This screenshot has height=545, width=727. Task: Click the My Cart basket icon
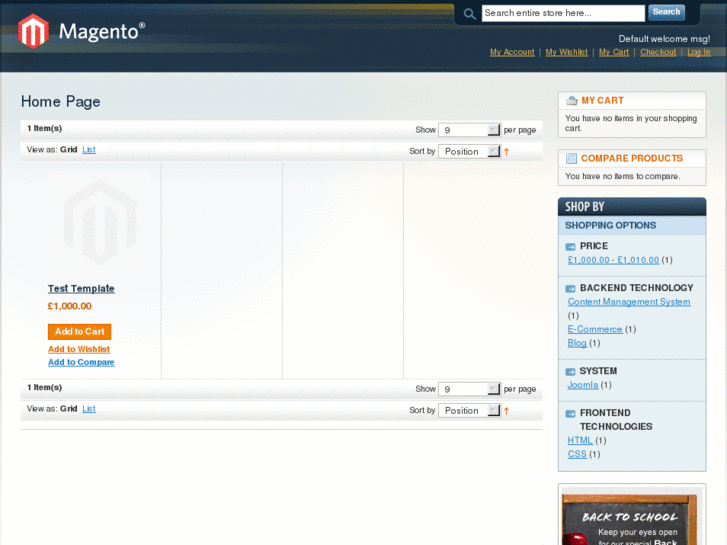point(572,100)
